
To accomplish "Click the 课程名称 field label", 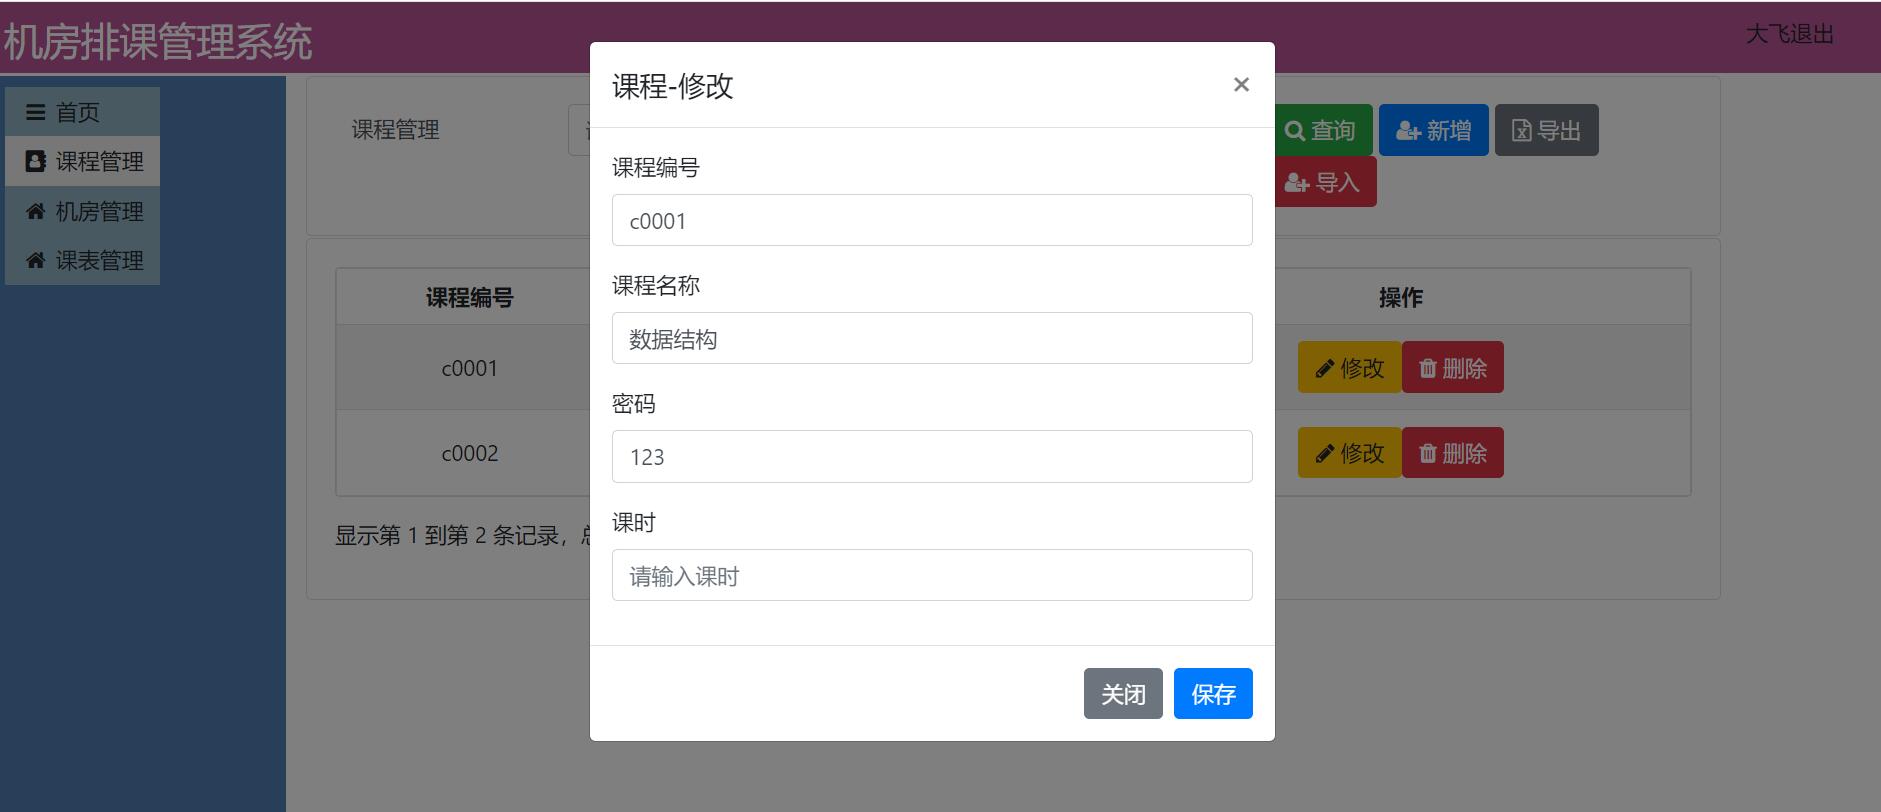I will (x=656, y=286).
